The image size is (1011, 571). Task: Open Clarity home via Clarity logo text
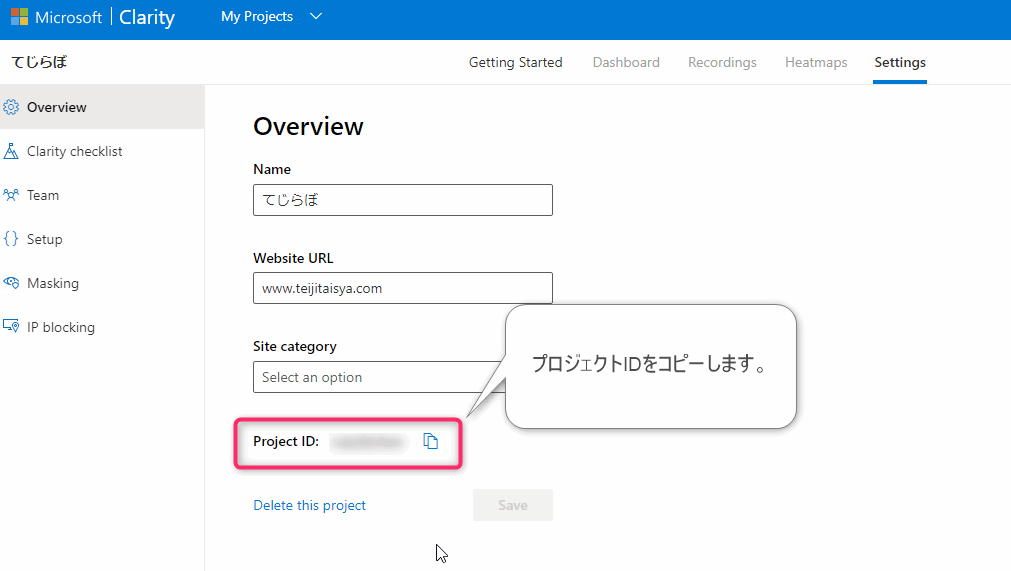(x=147, y=17)
